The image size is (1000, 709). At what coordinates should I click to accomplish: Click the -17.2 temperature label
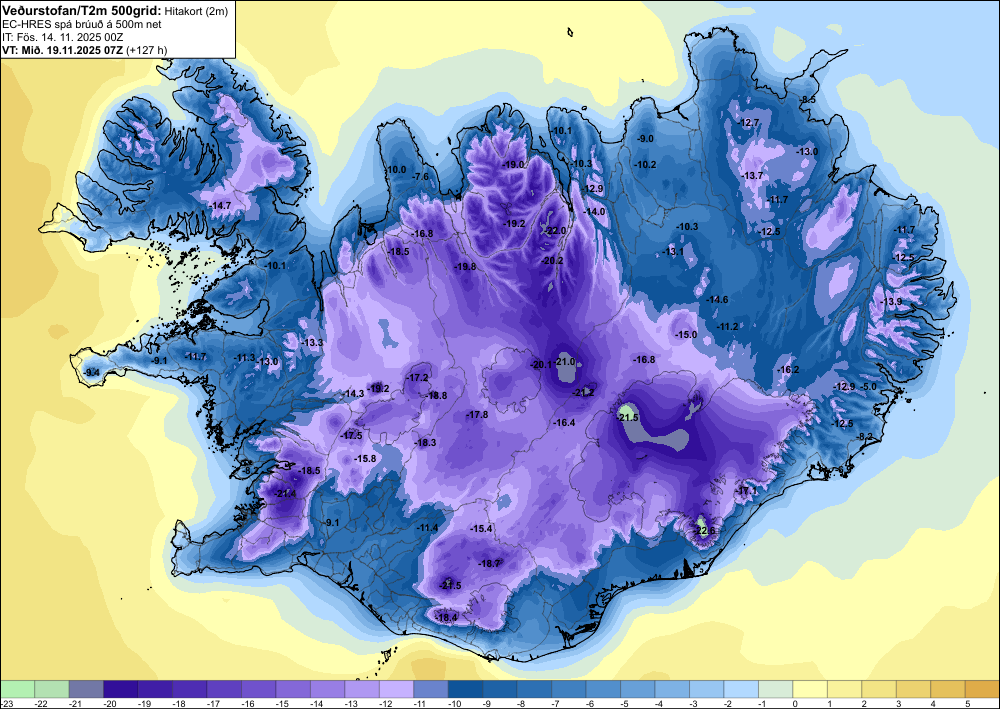click(x=417, y=378)
